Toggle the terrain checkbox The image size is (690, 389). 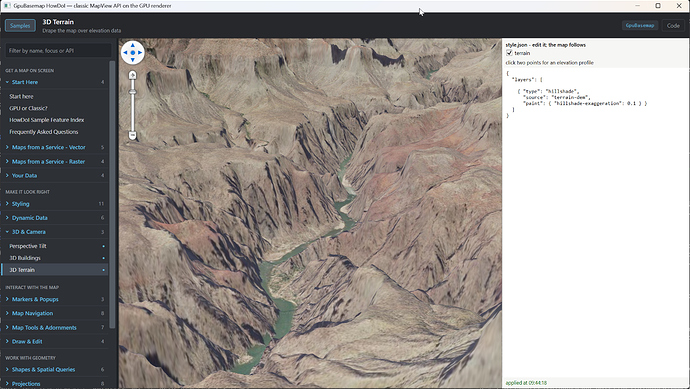click(509, 53)
